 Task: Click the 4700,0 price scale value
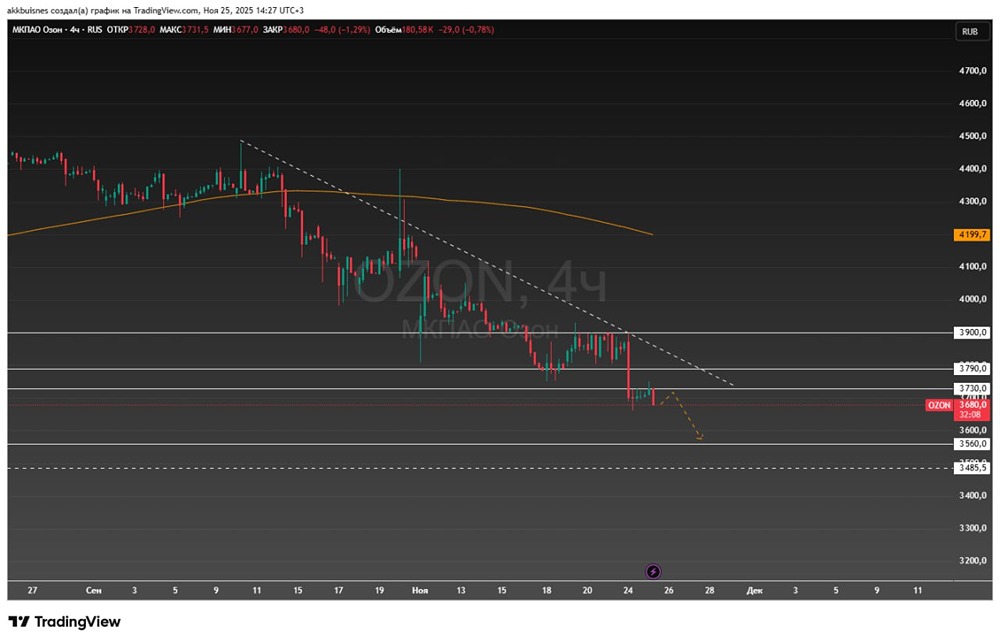[973, 71]
